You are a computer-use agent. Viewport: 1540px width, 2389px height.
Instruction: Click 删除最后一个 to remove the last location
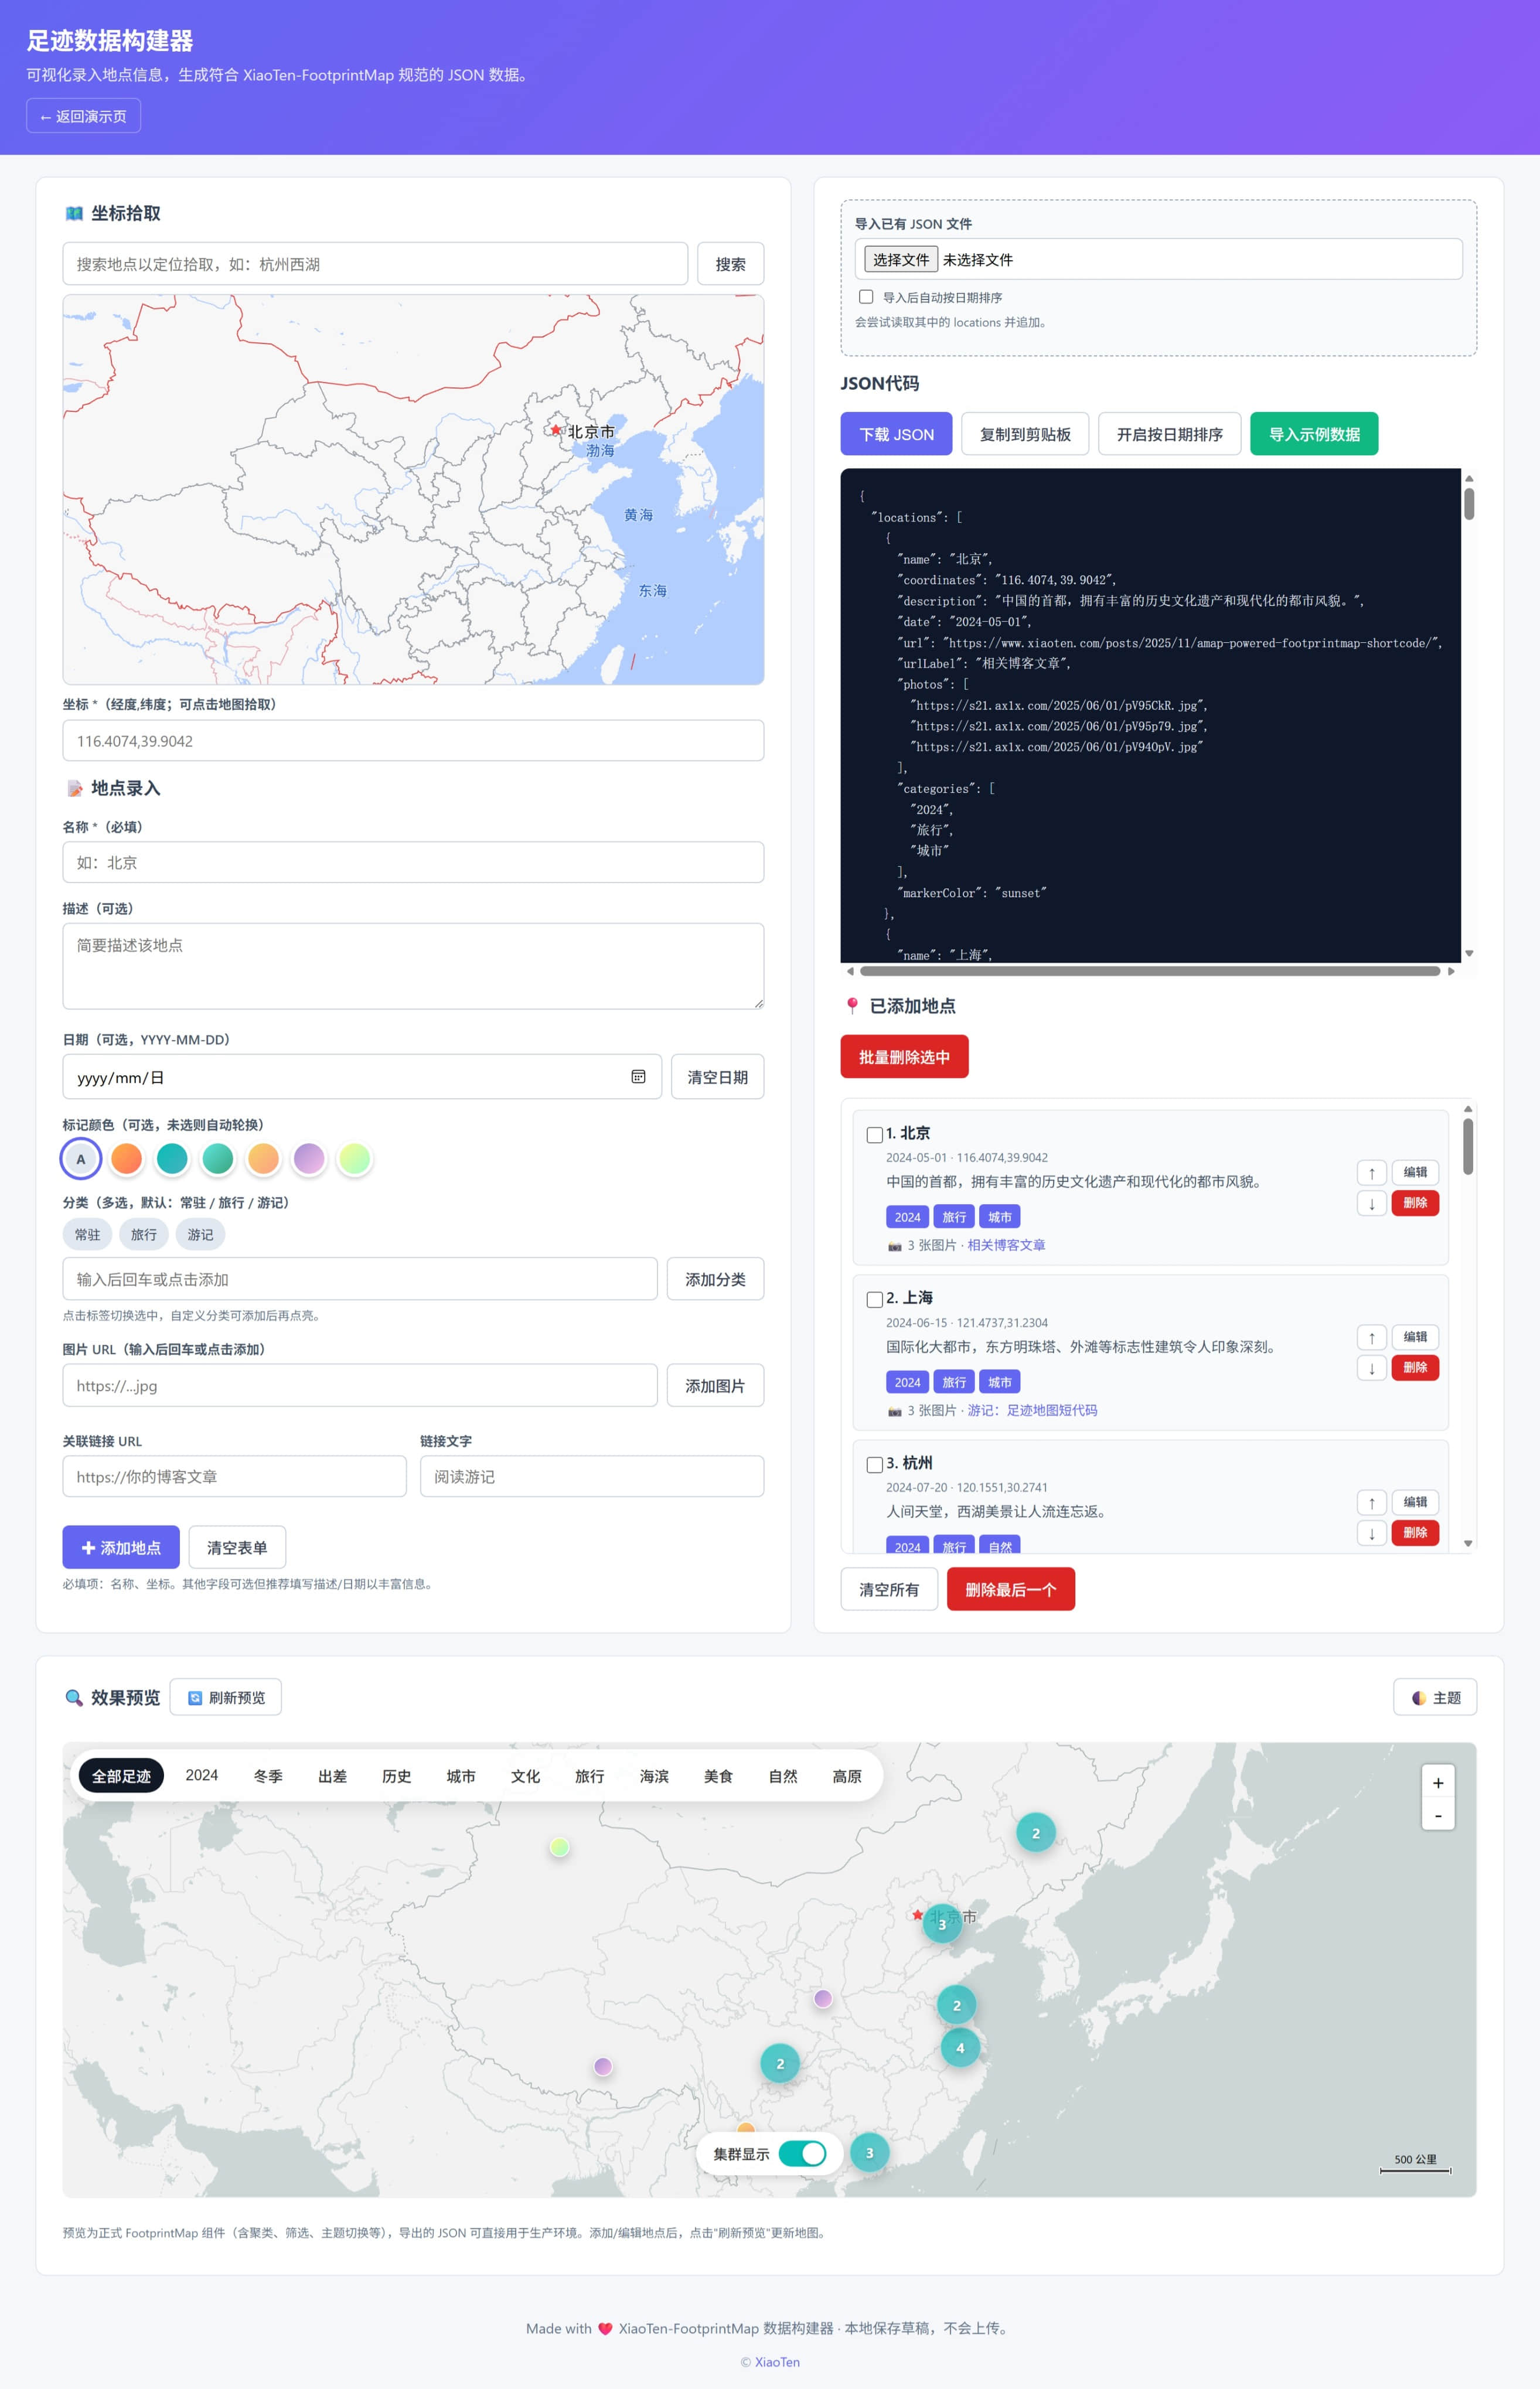coord(1011,1589)
